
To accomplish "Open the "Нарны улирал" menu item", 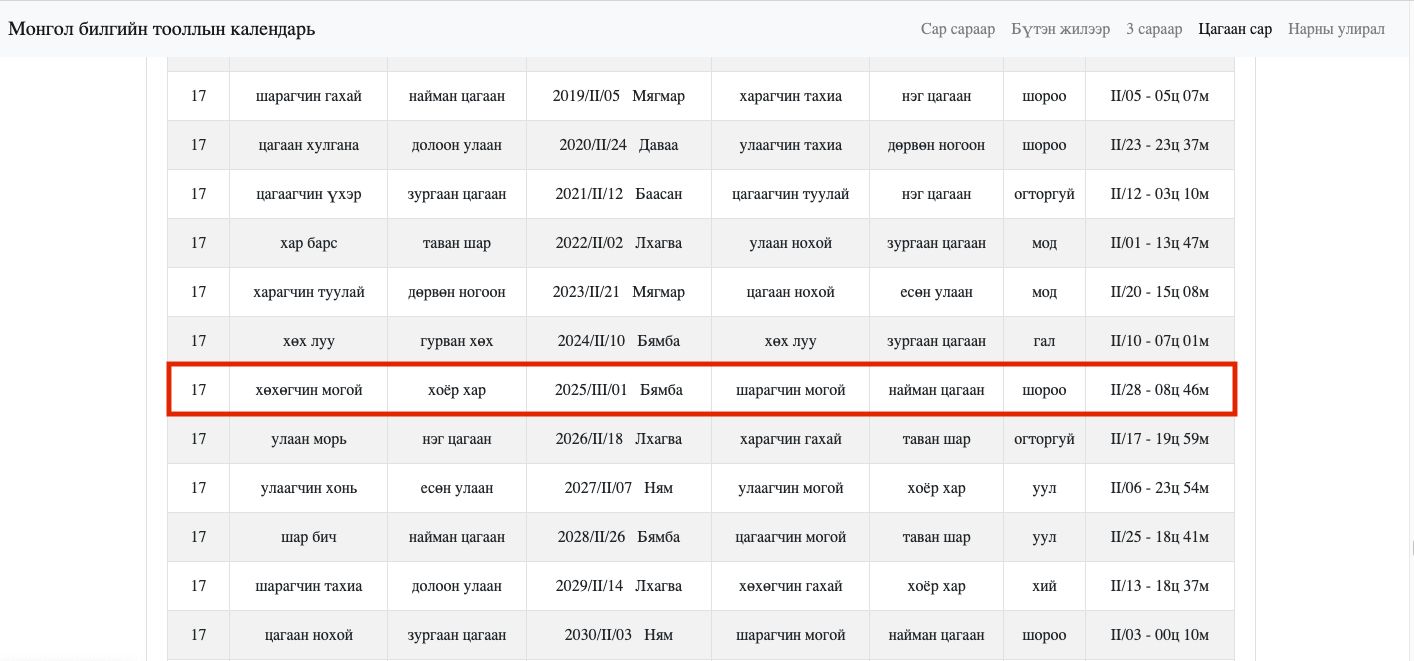I will click(1336, 29).
